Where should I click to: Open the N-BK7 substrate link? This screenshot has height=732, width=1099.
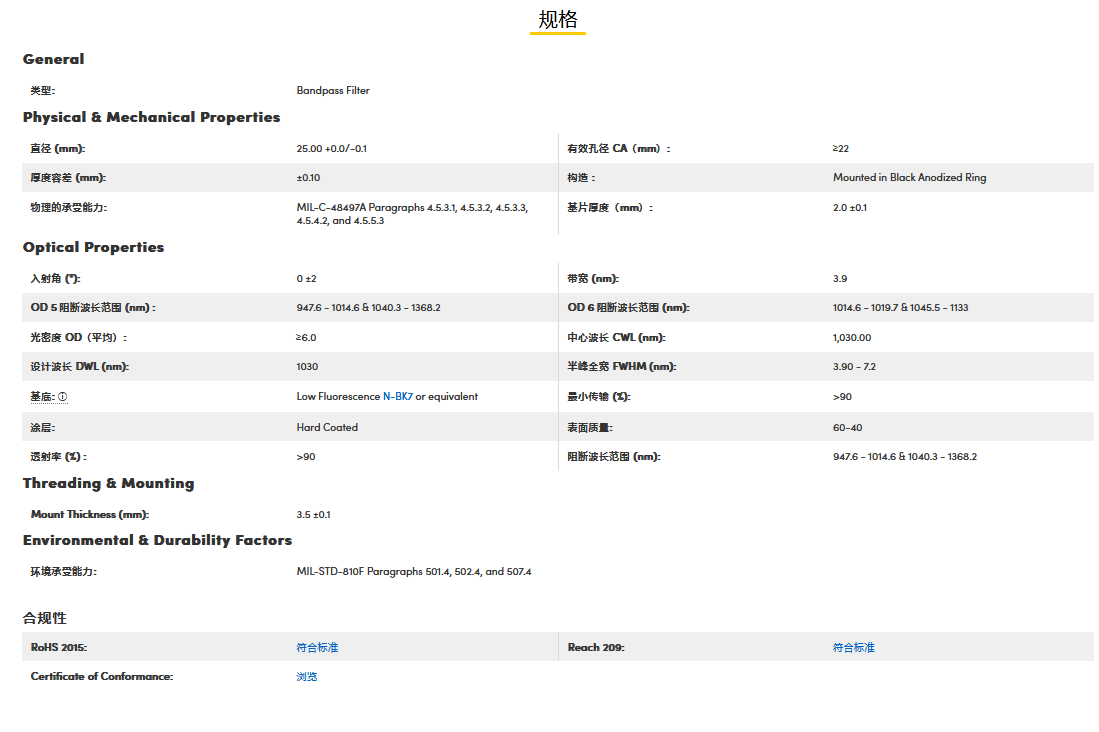pyautogui.click(x=397, y=397)
